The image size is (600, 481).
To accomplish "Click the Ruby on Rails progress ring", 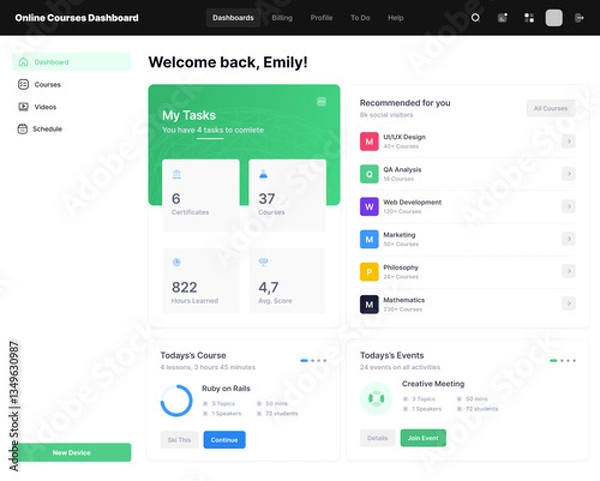I will 177,400.
